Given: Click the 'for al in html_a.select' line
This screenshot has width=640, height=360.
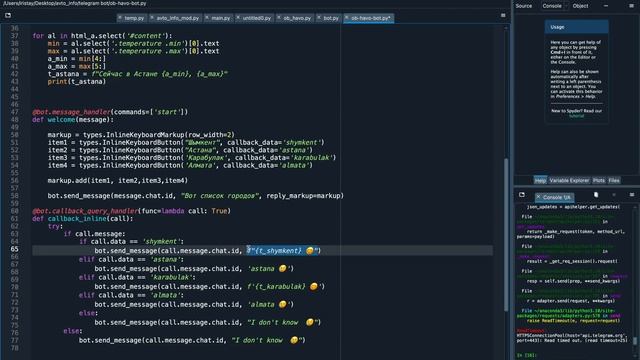Looking at the screenshot, I should 102,36.
